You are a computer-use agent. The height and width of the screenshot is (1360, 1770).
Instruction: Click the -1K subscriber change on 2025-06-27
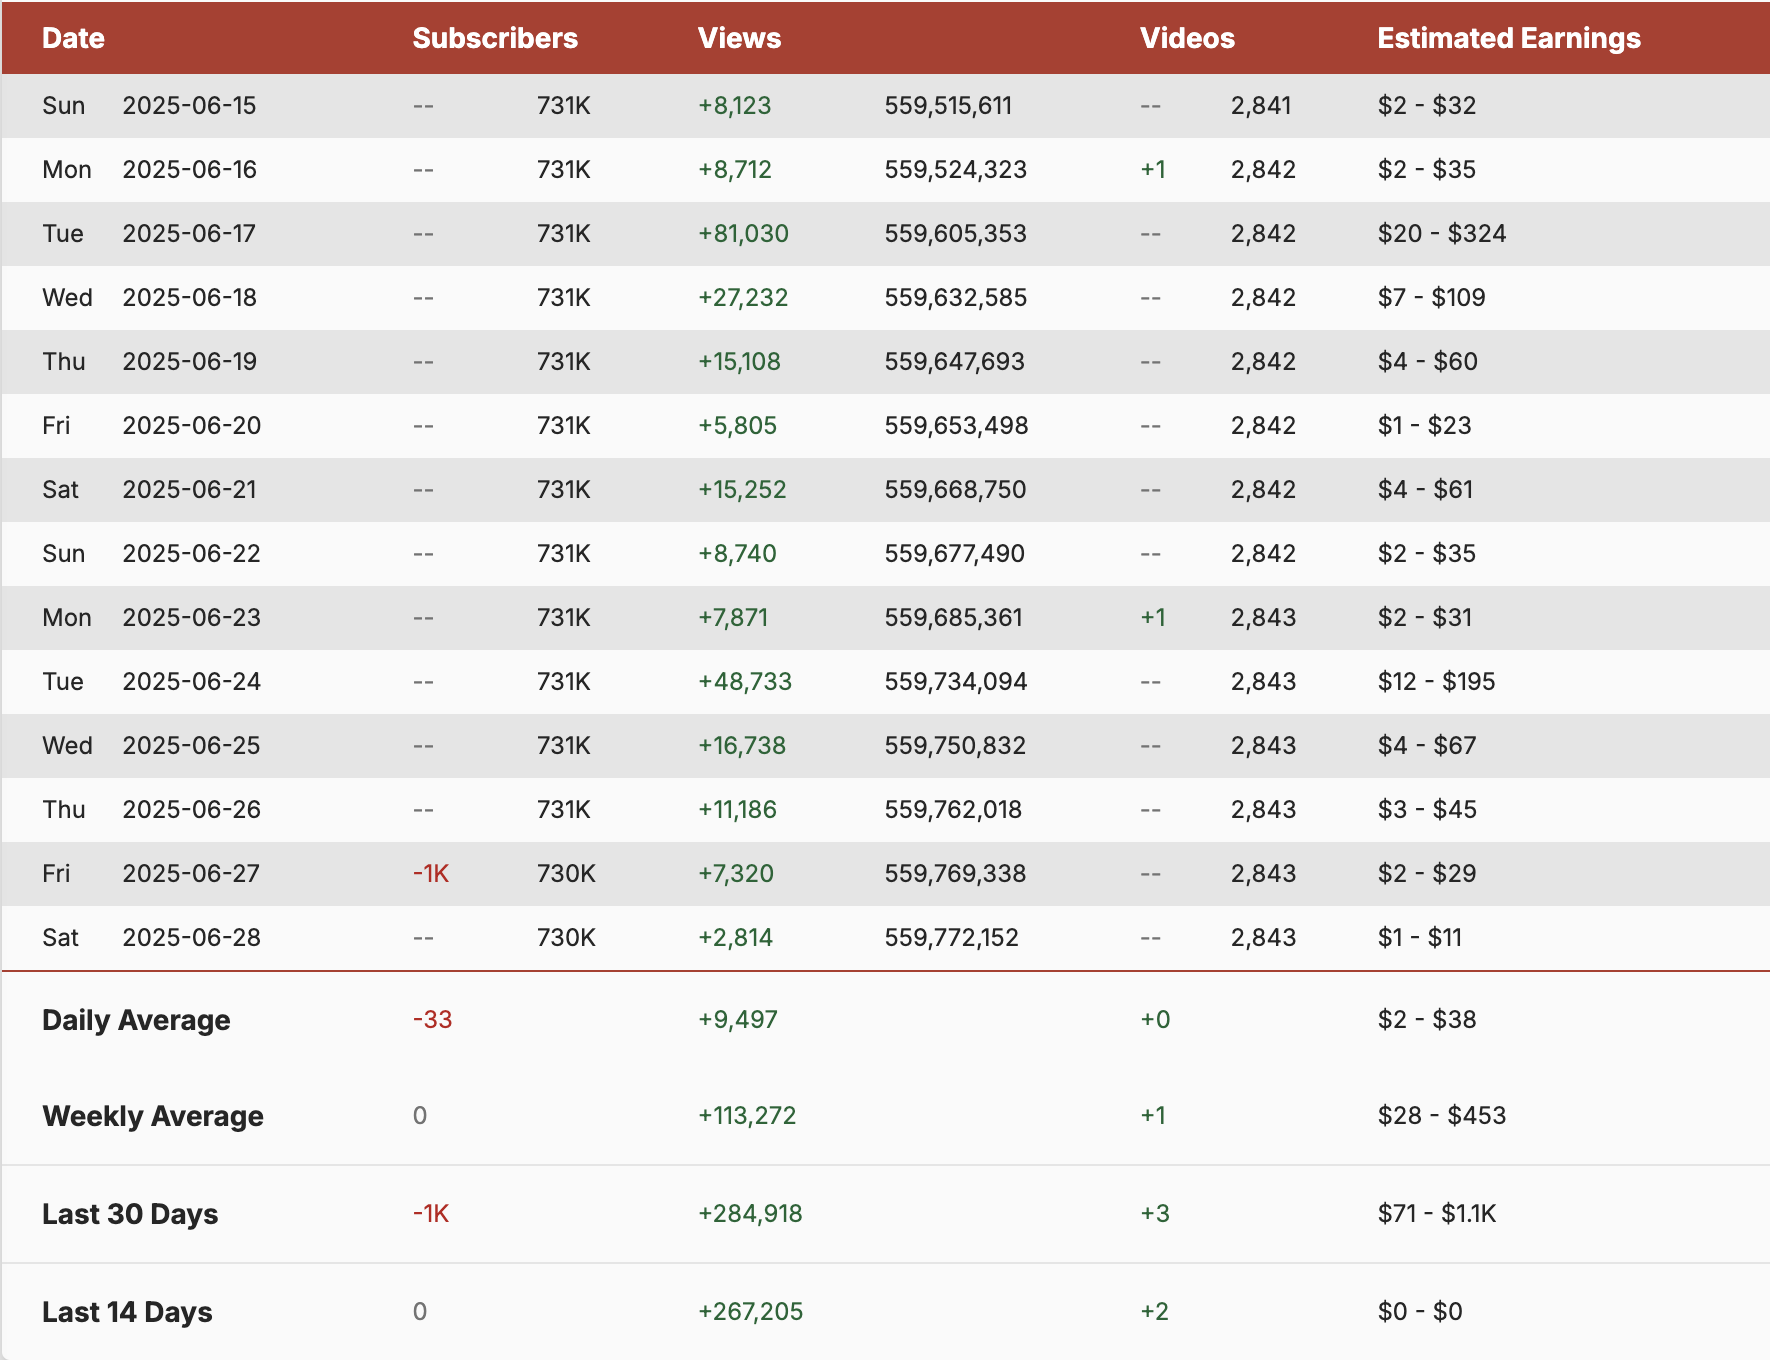(431, 874)
